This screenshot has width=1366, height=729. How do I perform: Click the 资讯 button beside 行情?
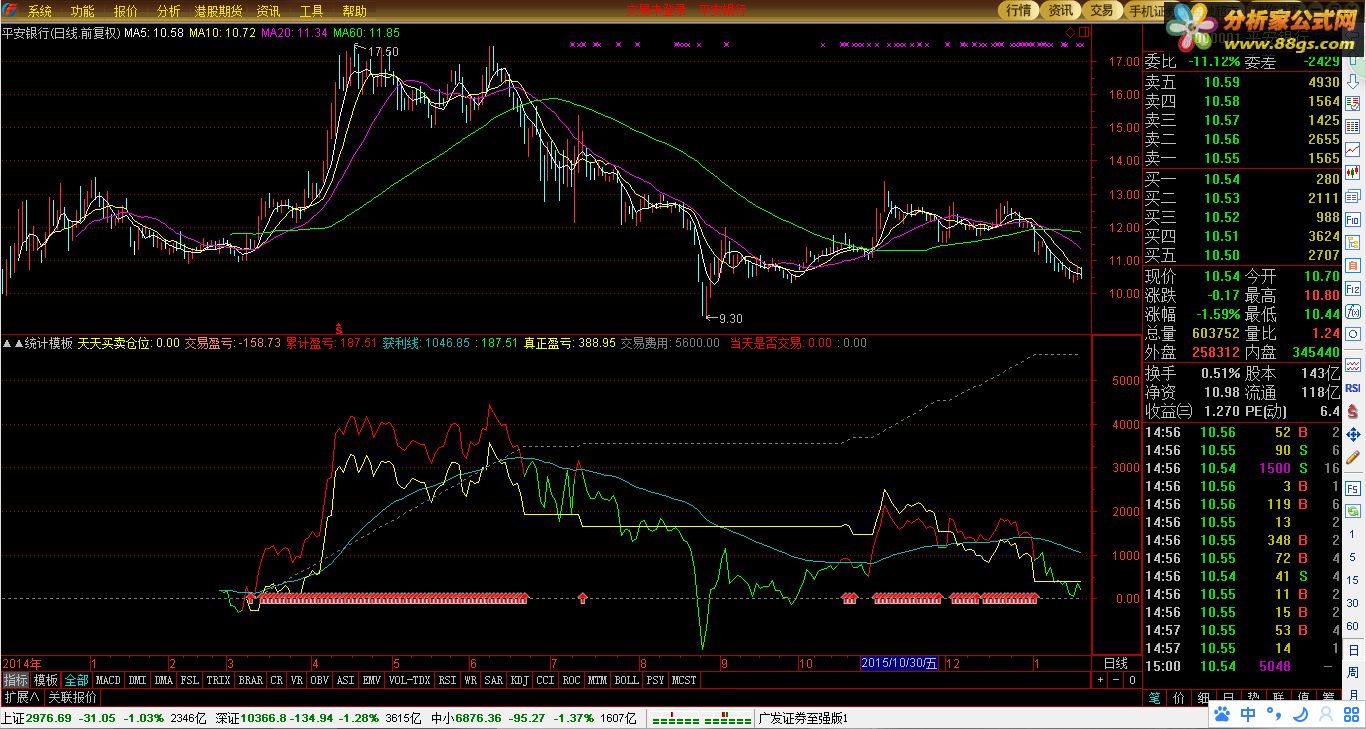tap(1060, 10)
